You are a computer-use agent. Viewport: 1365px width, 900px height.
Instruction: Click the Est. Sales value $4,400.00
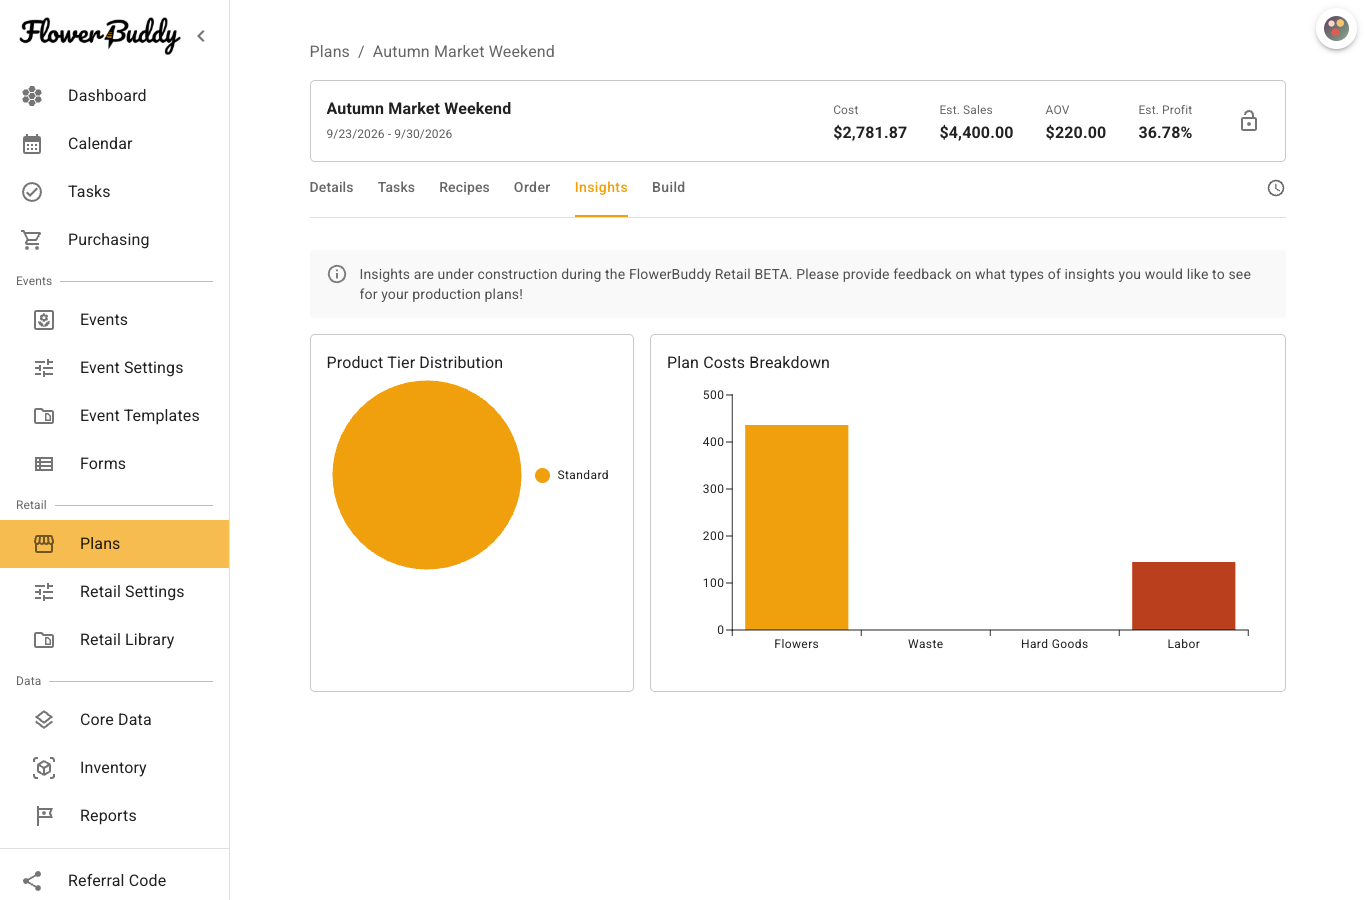(x=976, y=133)
